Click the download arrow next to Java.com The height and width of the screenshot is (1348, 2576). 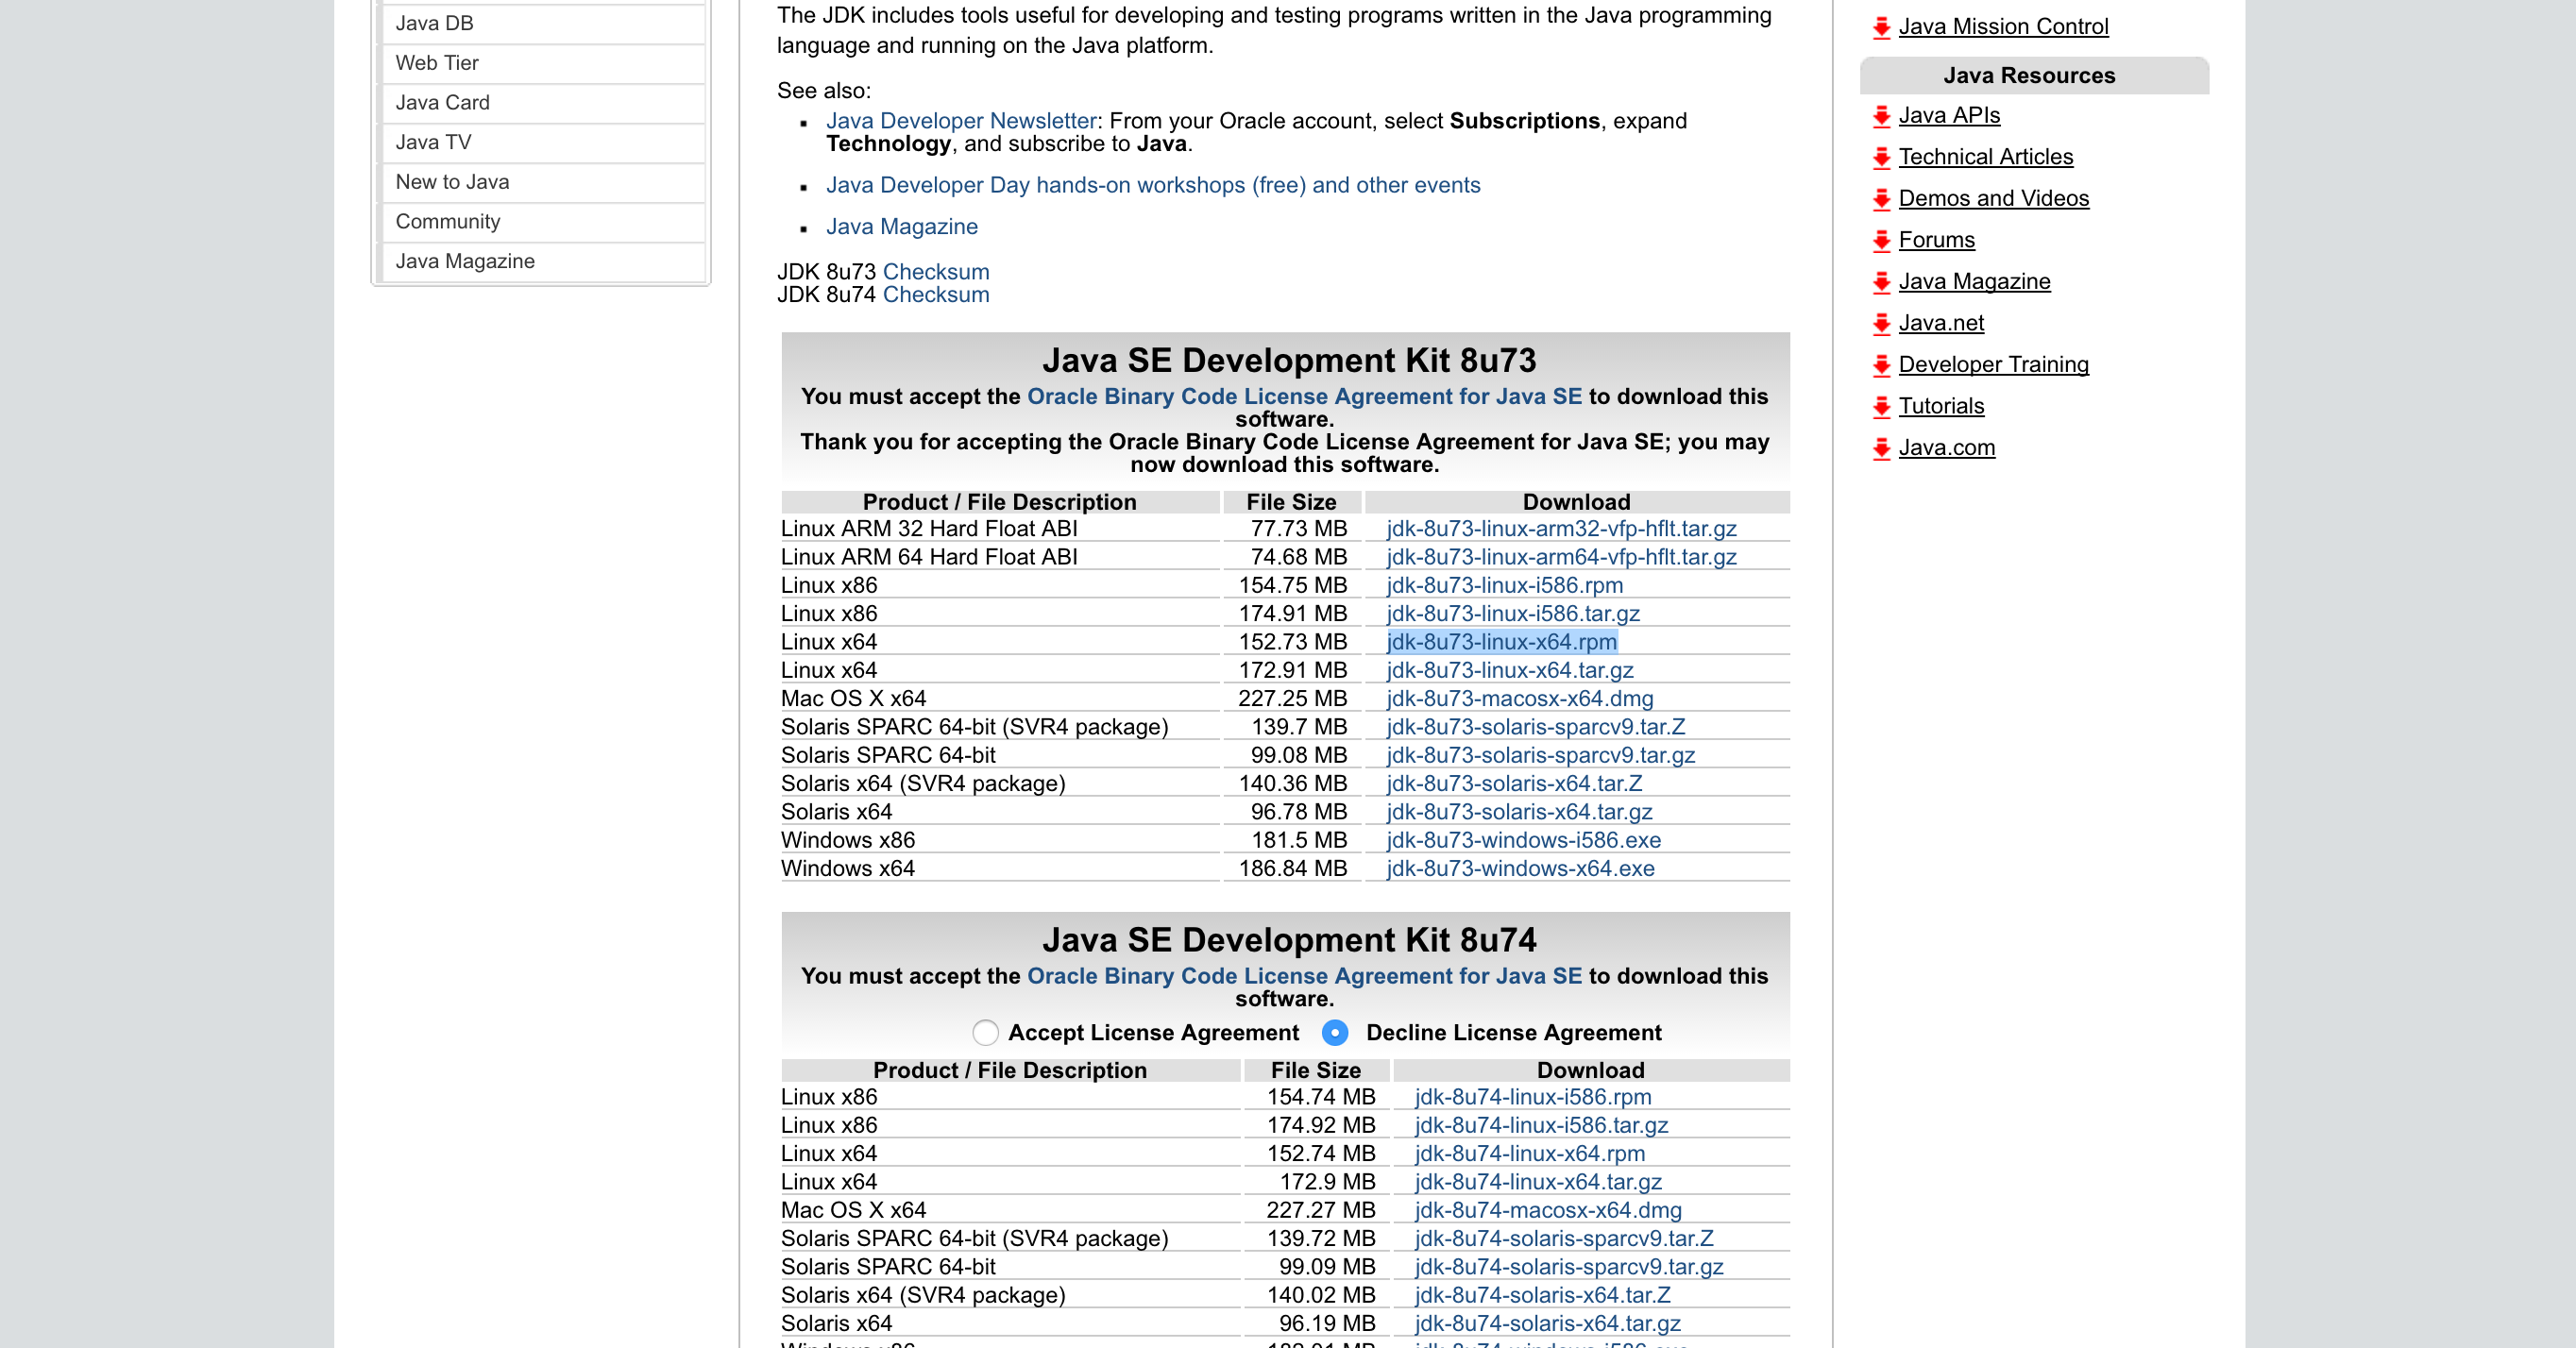coord(1881,448)
